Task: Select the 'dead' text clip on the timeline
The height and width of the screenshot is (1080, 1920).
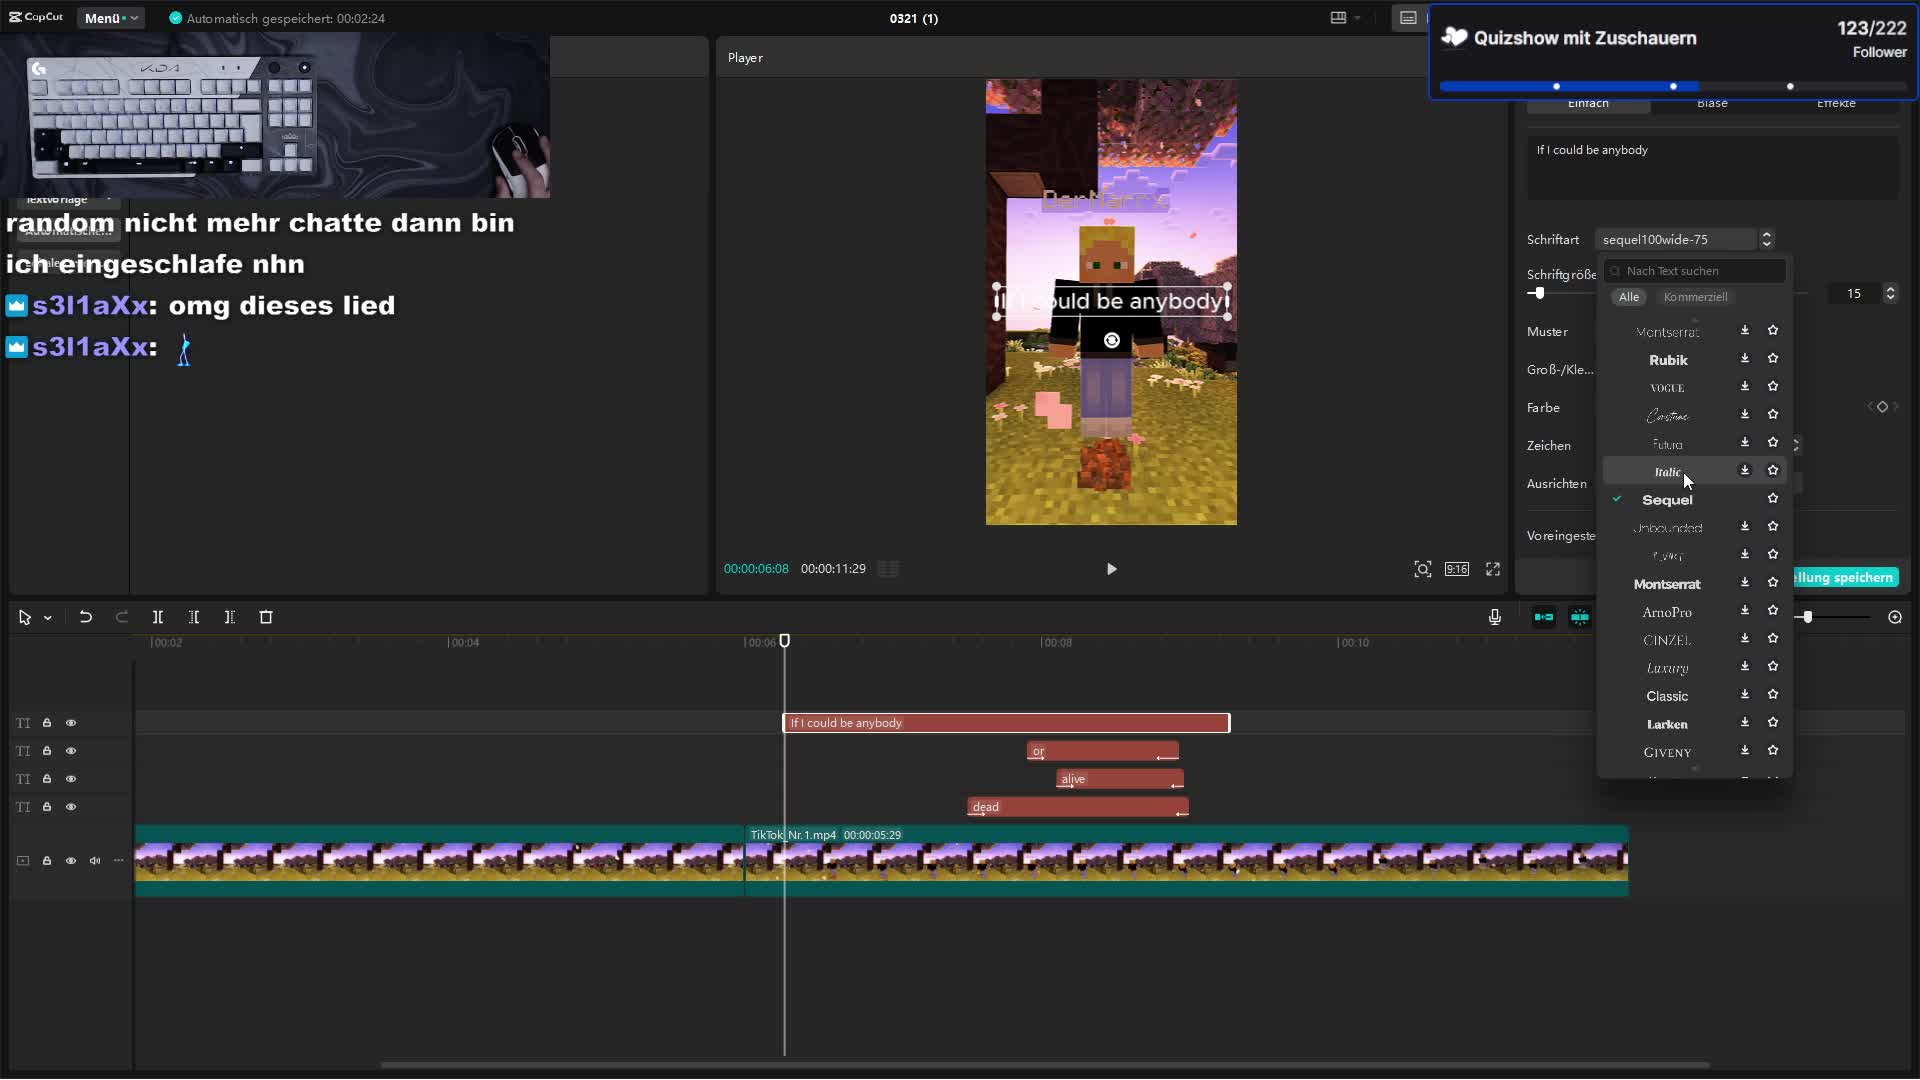Action: click(1078, 807)
